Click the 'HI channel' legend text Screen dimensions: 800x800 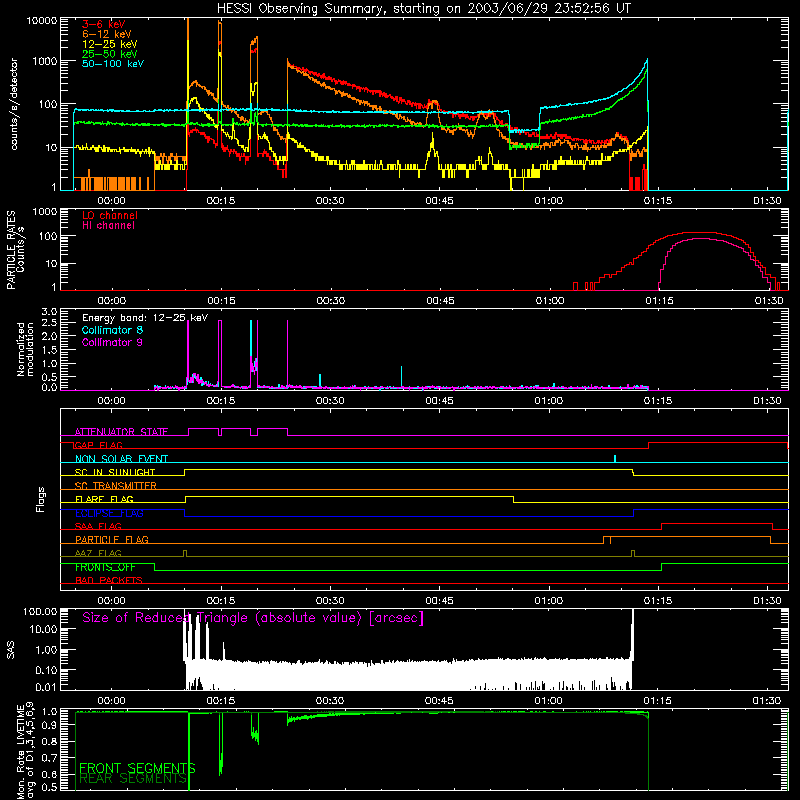[x=109, y=226]
